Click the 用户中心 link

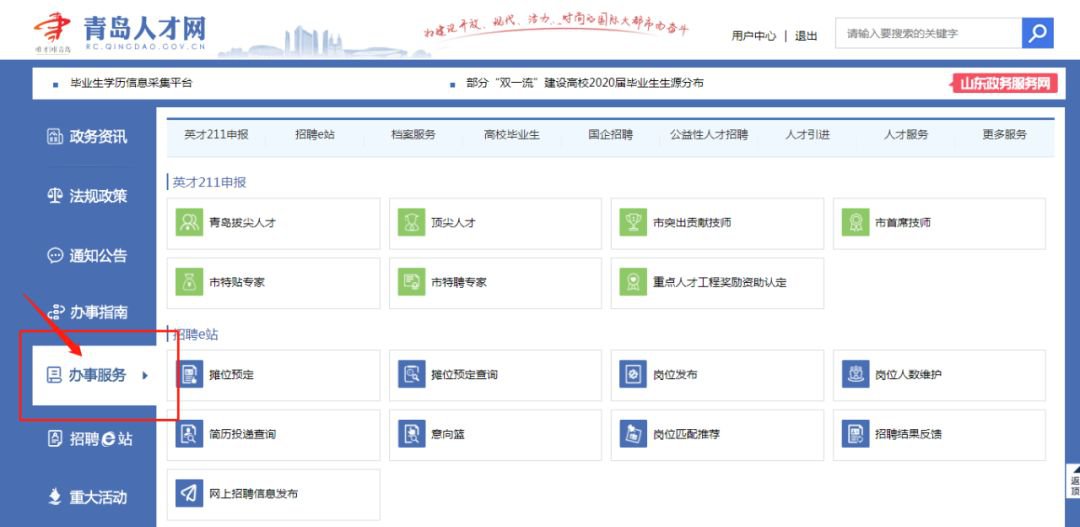pos(753,36)
